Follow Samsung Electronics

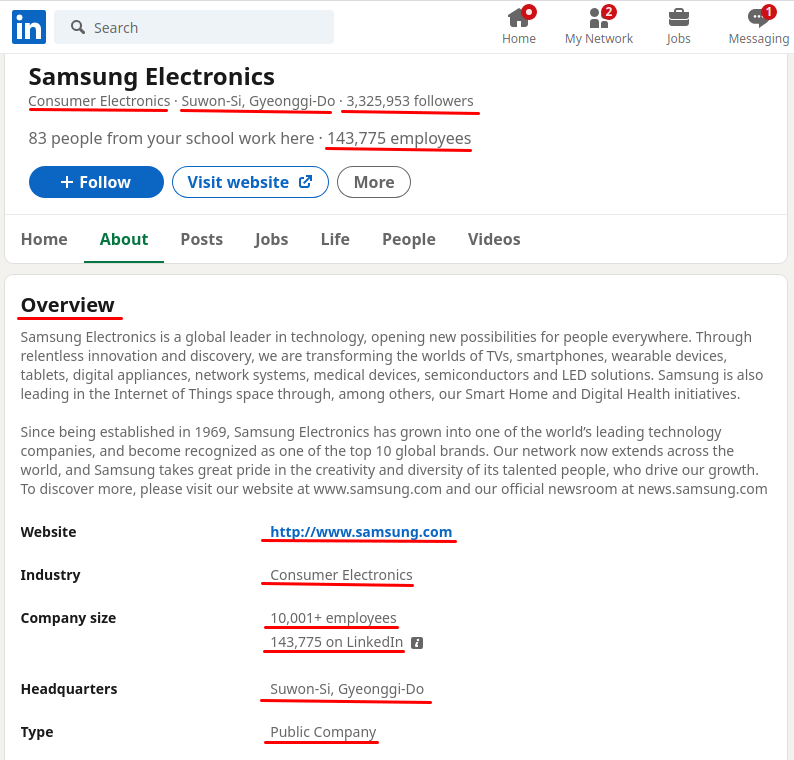[96, 182]
